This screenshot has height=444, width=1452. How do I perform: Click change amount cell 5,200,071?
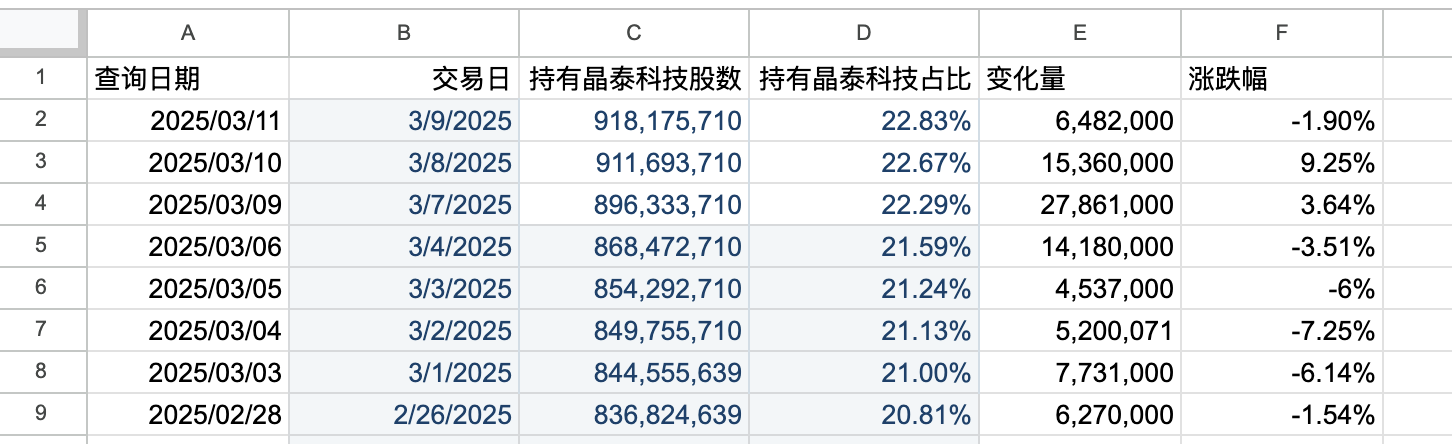coord(1079,330)
